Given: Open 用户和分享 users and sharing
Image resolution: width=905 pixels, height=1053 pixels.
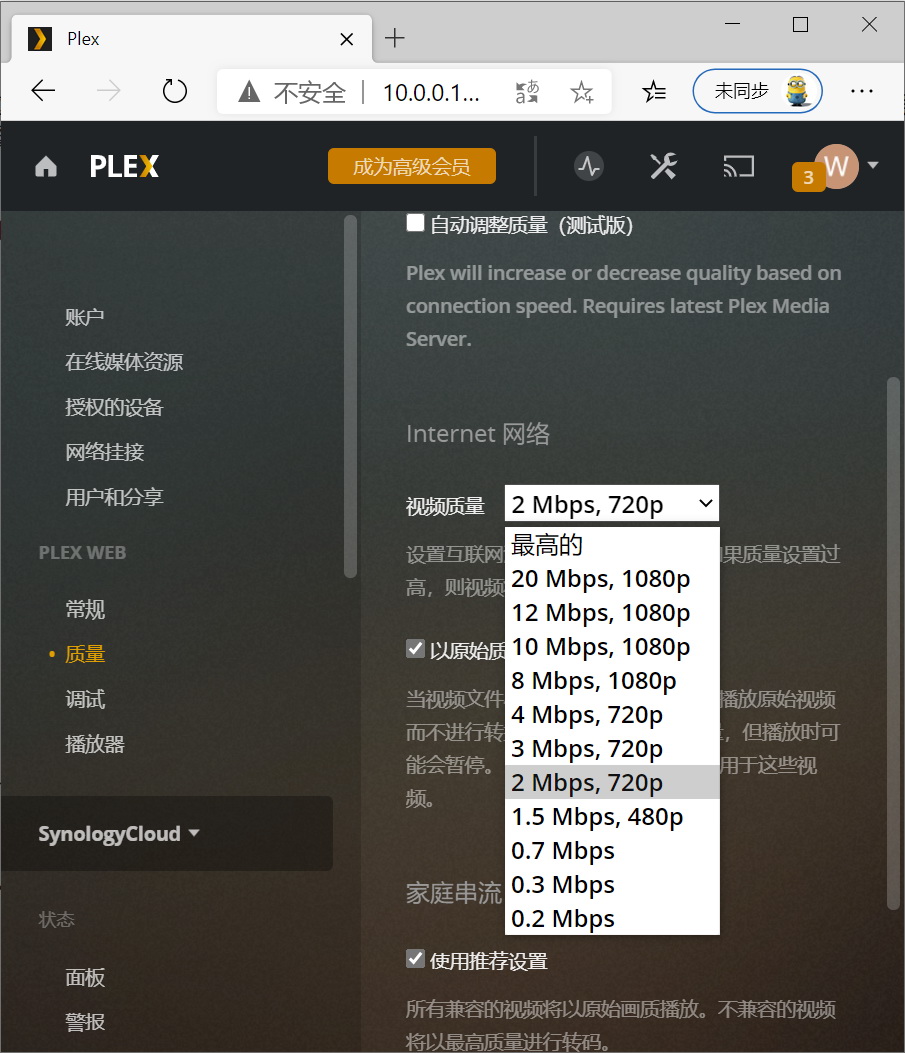Looking at the screenshot, I should pos(114,497).
